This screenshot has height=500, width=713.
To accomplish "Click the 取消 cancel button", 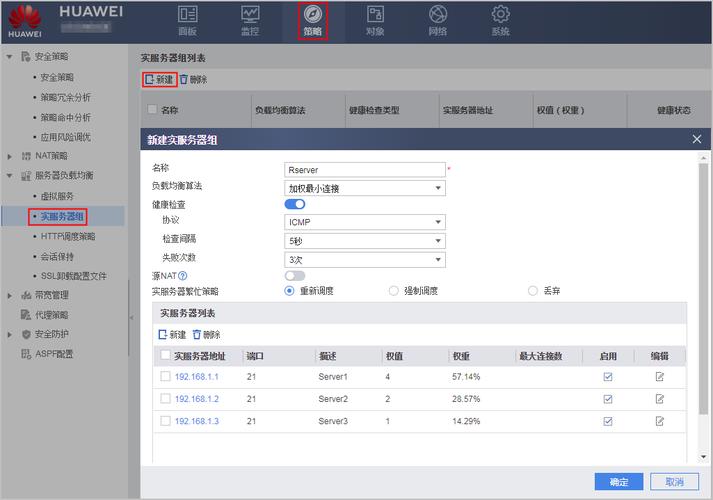I will pos(674,482).
